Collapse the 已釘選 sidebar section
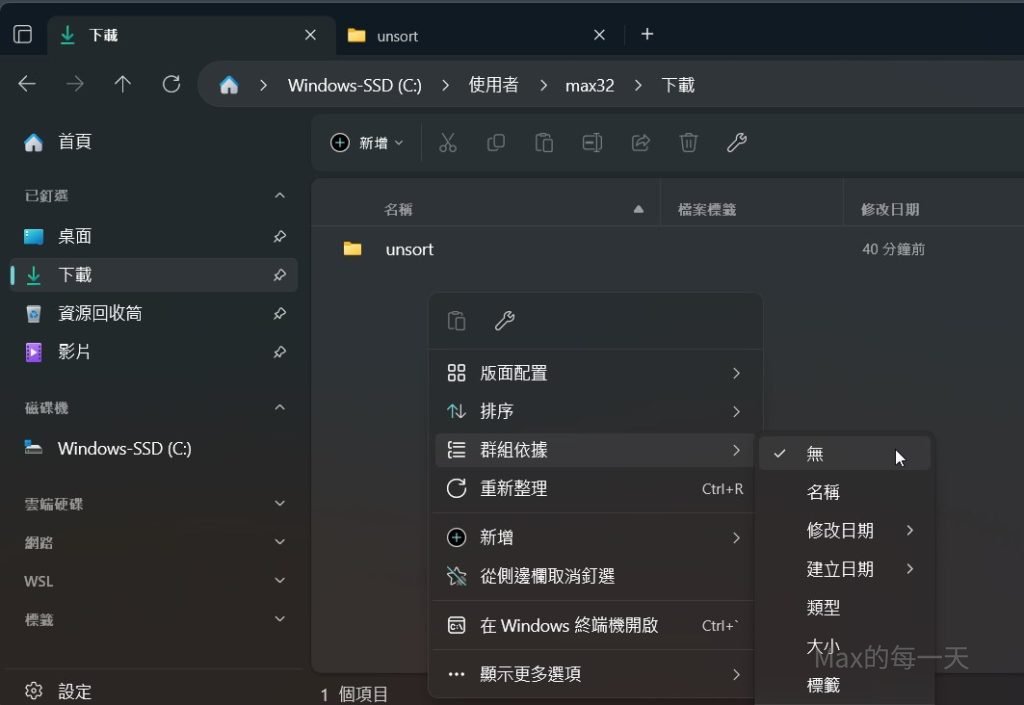The height and width of the screenshot is (705, 1024). pos(280,196)
